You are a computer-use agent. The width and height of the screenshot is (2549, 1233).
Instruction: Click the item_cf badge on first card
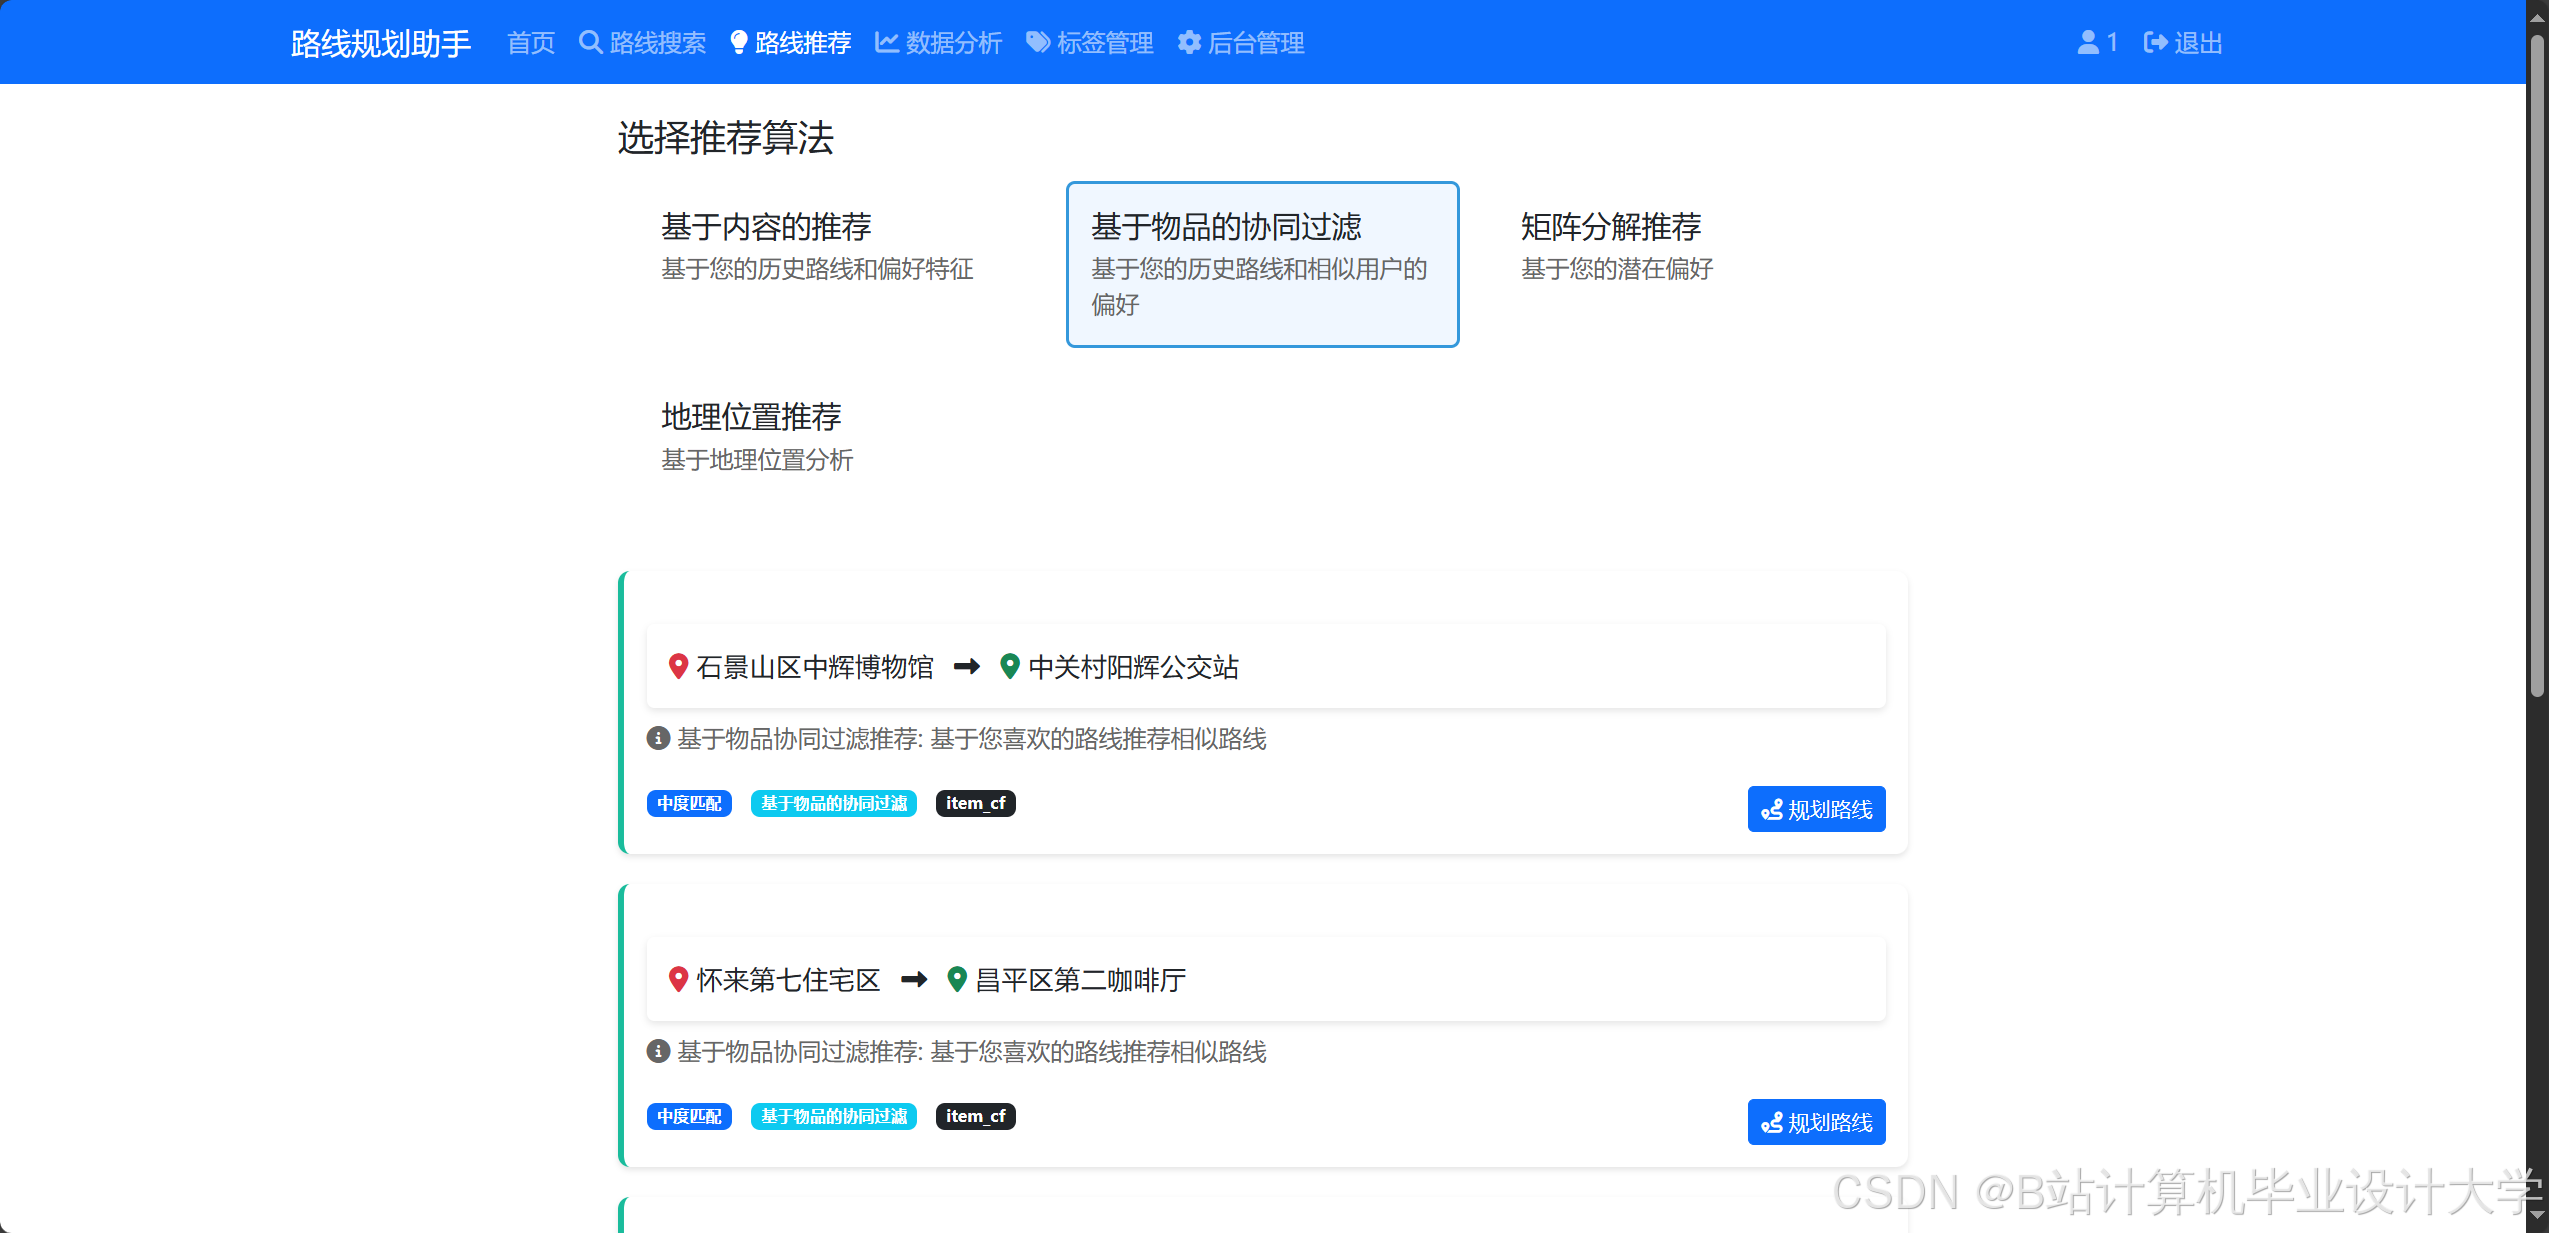[x=975, y=803]
